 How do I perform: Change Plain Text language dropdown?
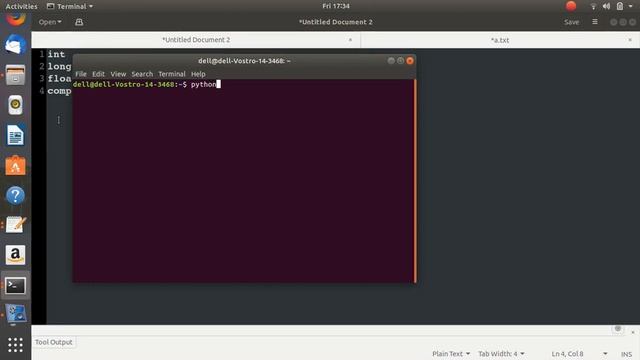point(451,353)
